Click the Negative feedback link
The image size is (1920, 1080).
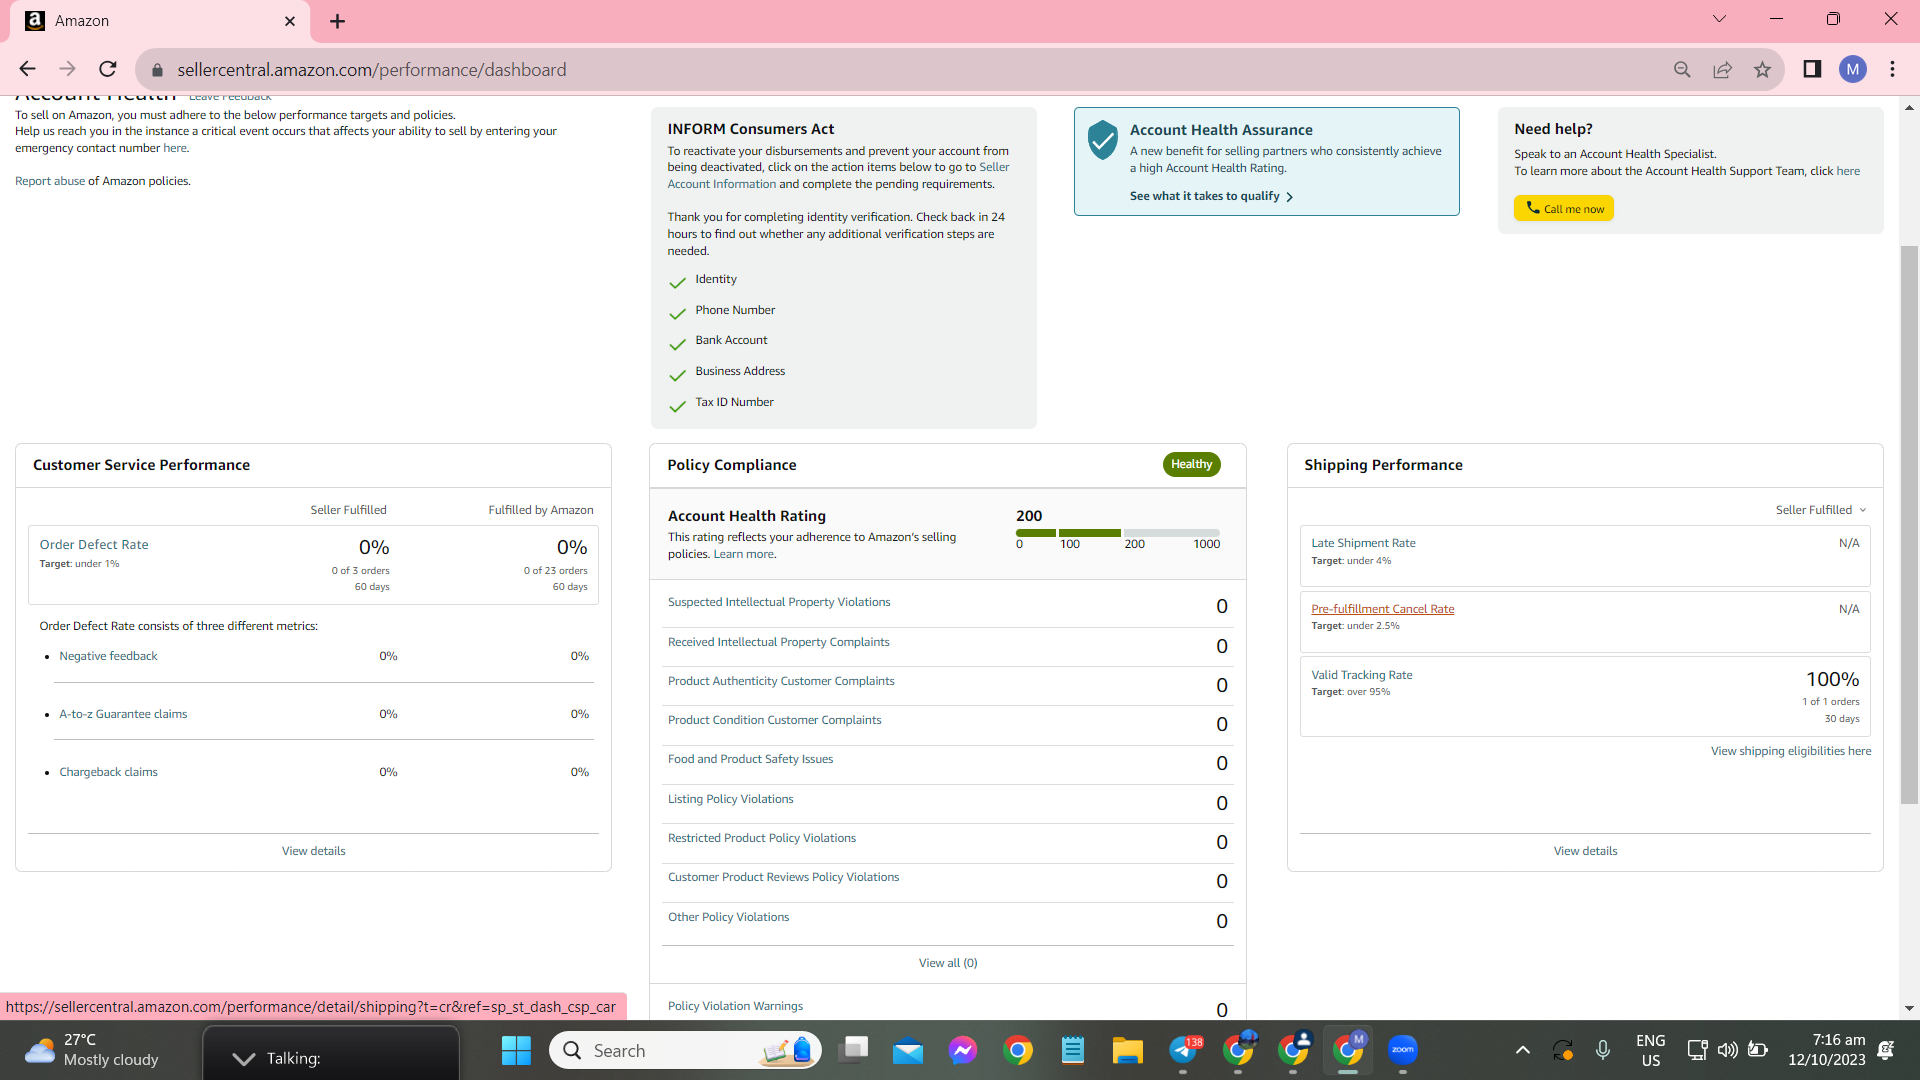(108, 656)
